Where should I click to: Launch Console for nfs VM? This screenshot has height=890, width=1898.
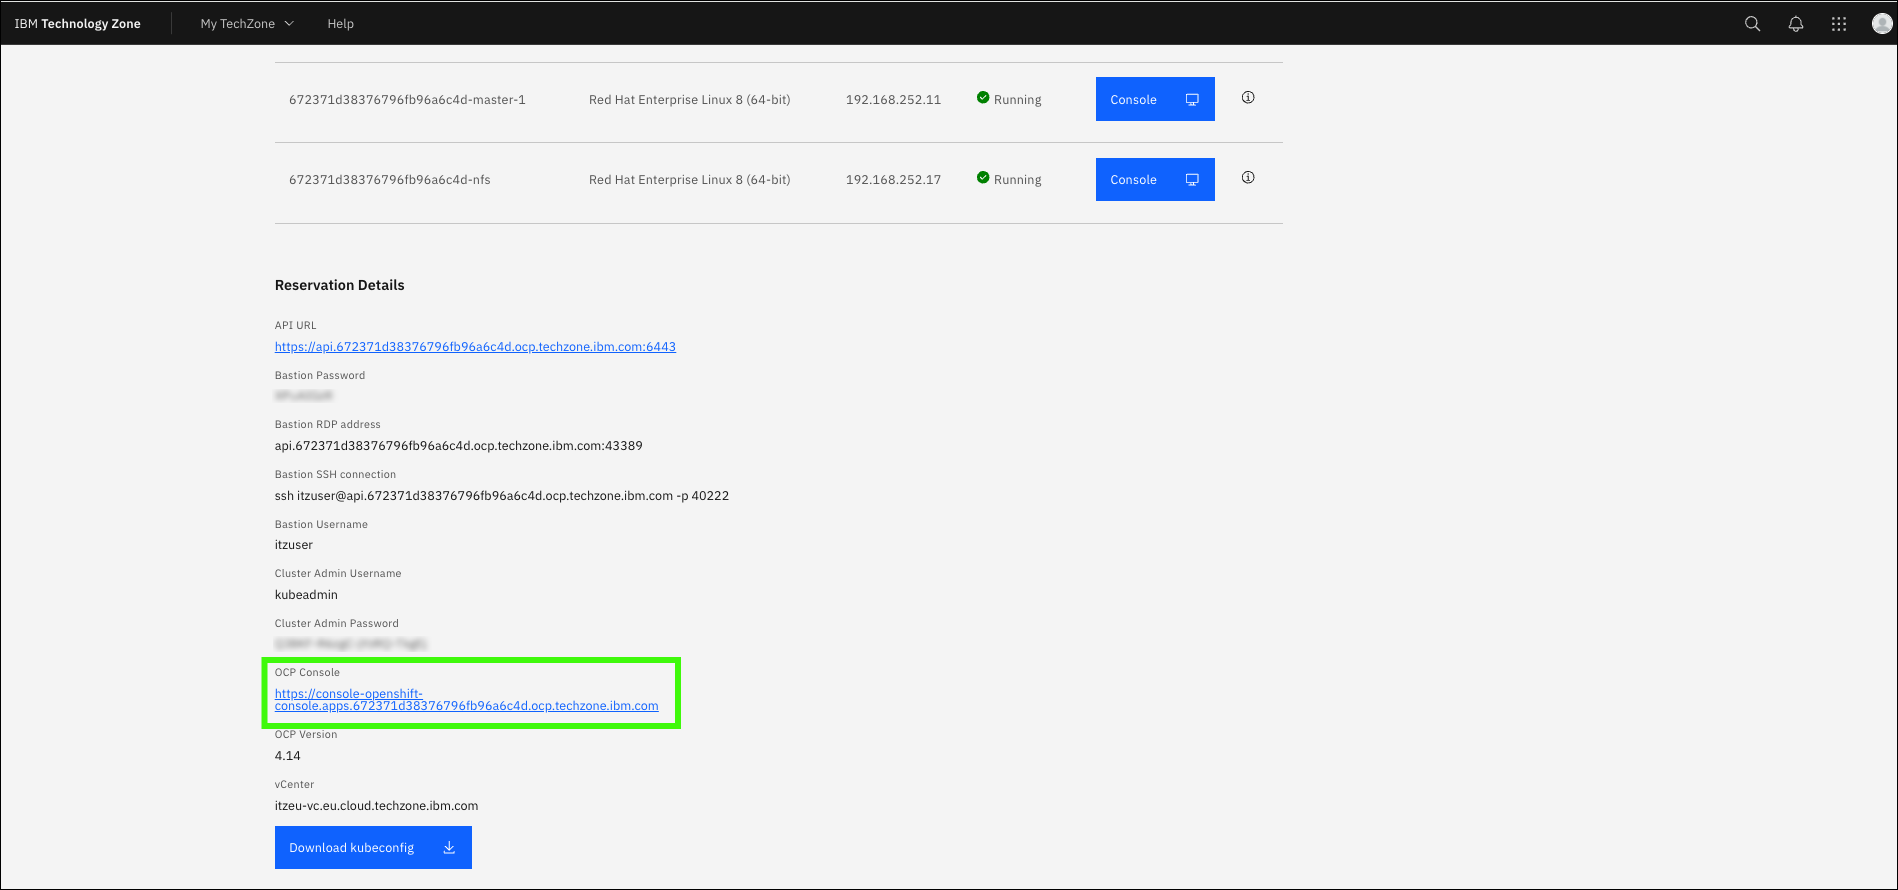1134,180
